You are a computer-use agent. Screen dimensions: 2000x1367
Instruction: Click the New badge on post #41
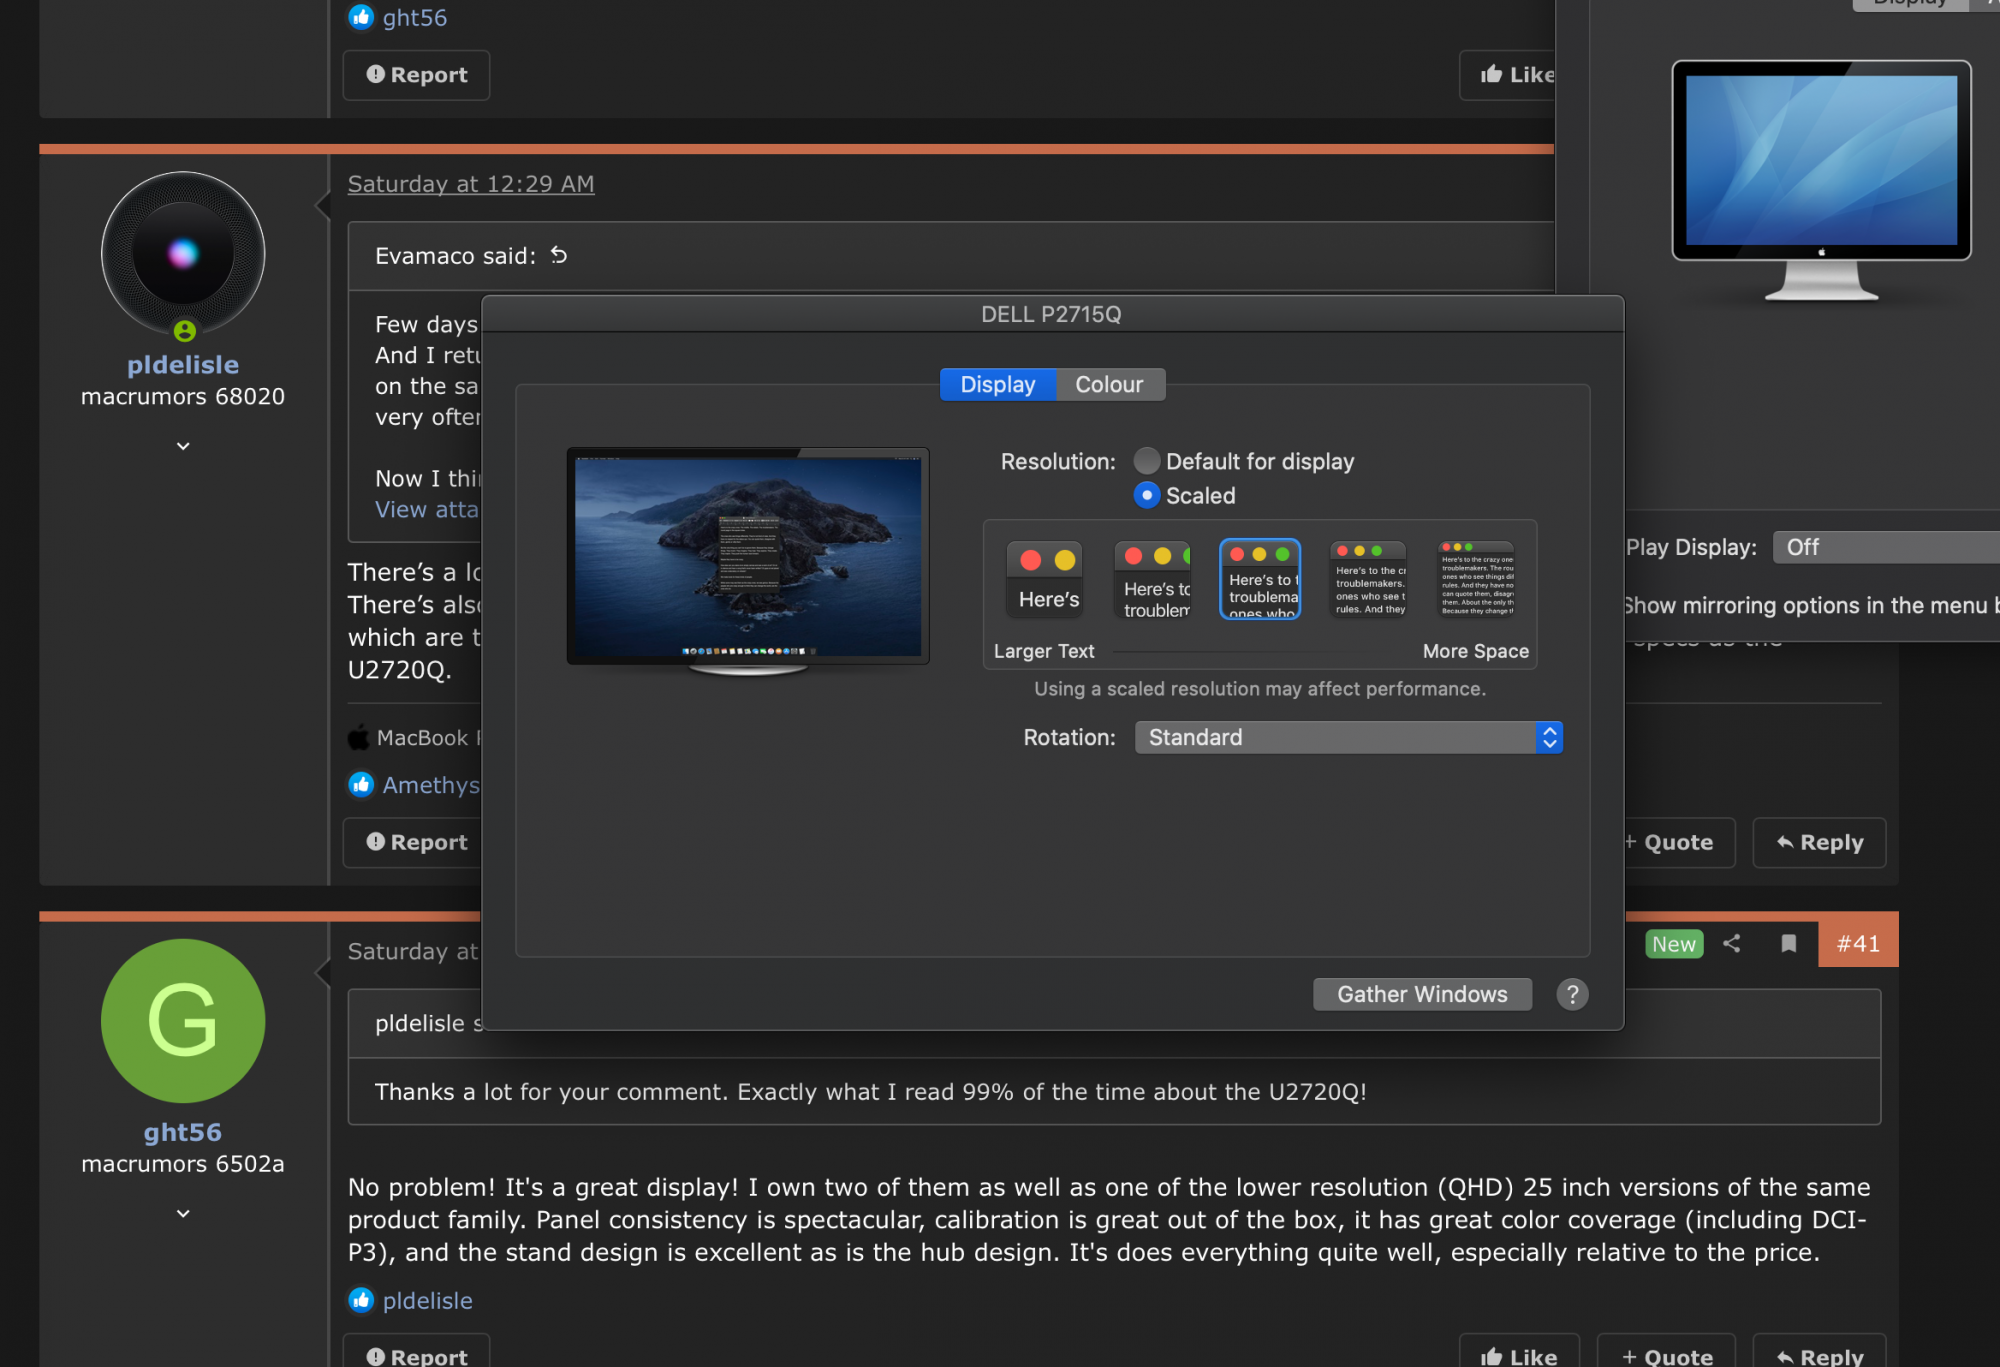[x=1674, y=944]
